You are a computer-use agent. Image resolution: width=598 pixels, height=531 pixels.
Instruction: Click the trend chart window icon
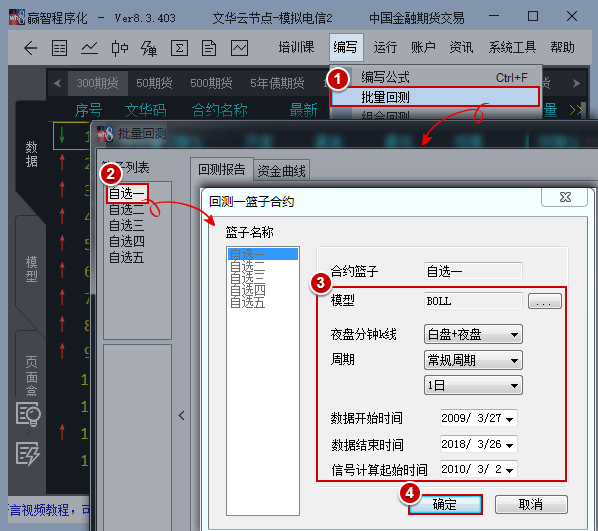[240, 48]
